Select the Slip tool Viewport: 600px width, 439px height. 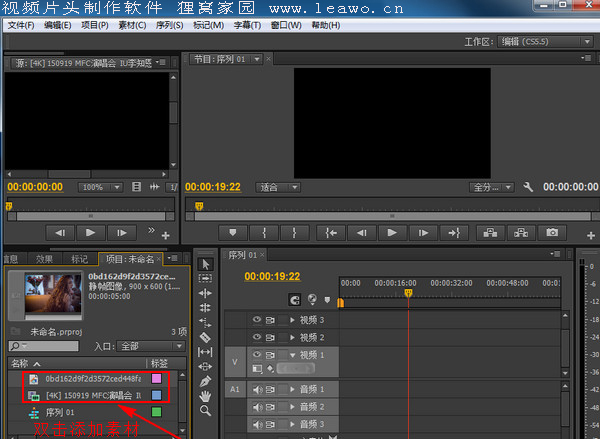(x=205, y=352)
